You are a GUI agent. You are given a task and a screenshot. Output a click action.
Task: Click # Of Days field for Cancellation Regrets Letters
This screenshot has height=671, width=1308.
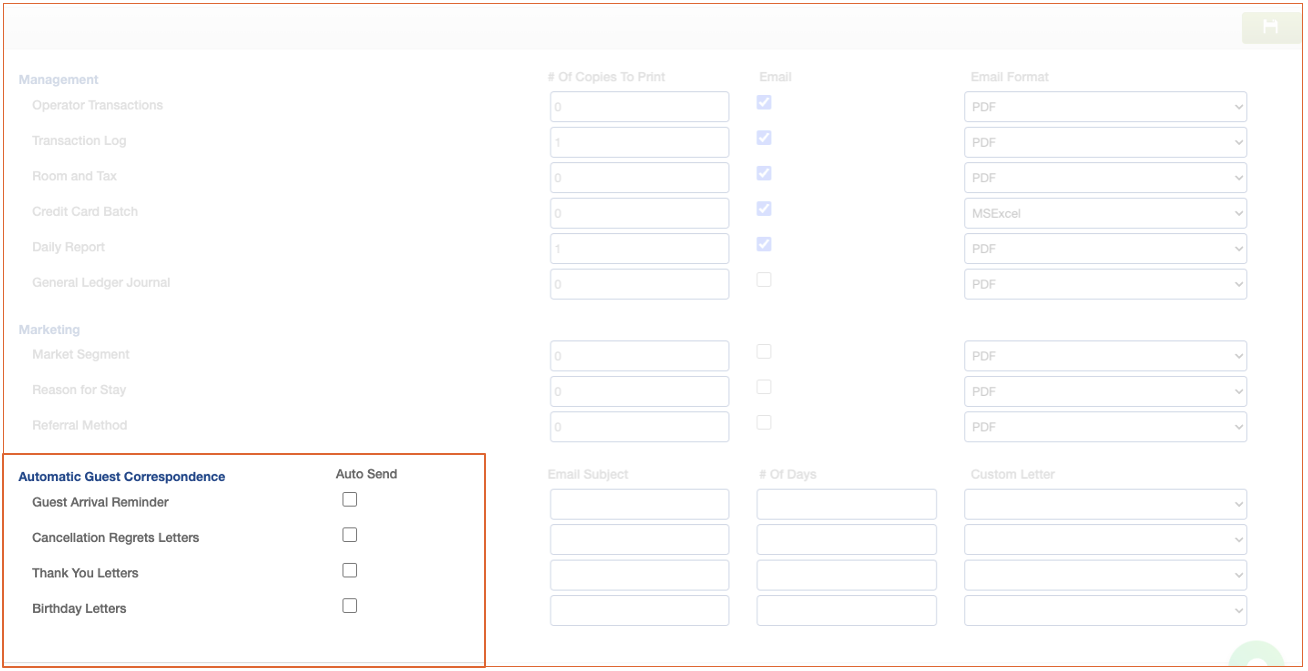click(x=846, y=540)
